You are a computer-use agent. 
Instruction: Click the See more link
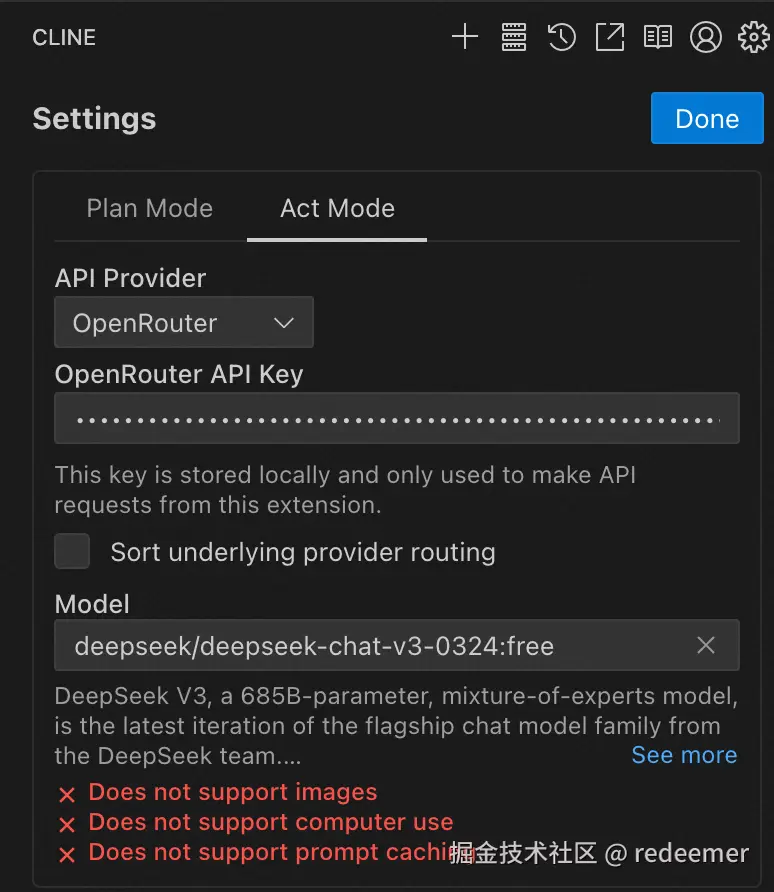pyautogui.click(x=684, y=755)
